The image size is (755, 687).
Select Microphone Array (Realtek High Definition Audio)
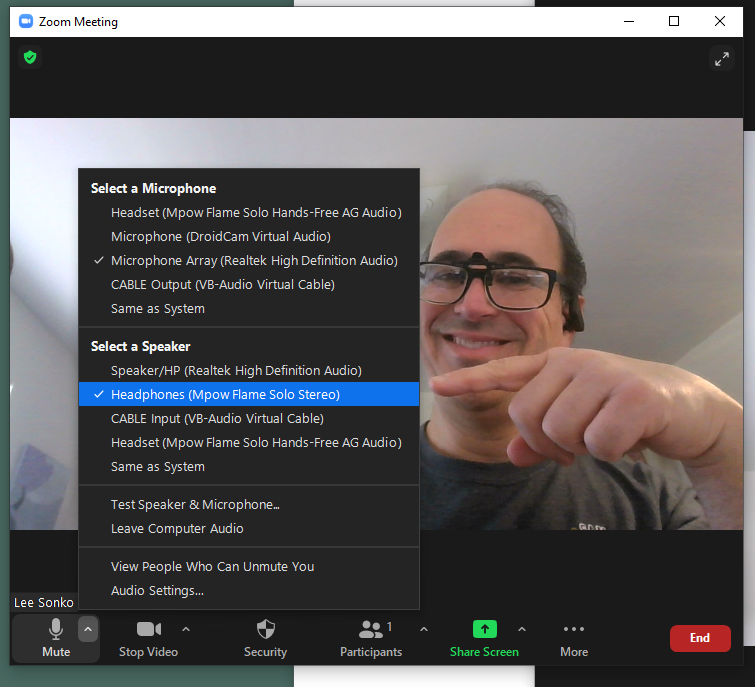point(249,261)
